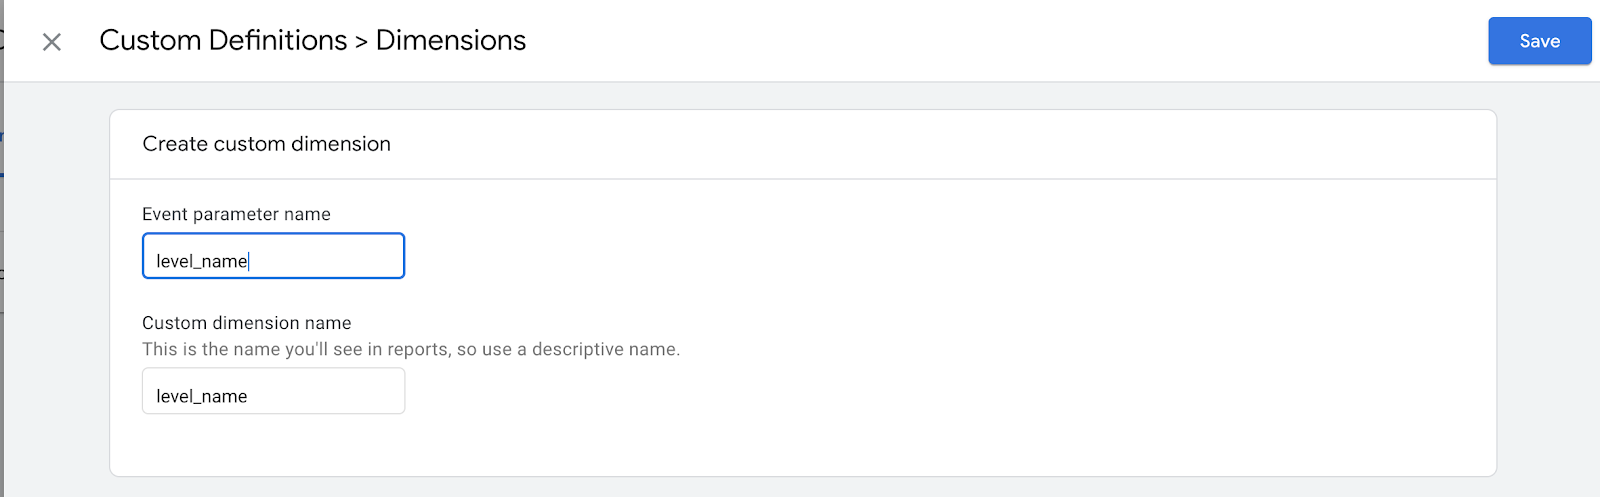Click the "Event parameter name" label

[236, 214]
